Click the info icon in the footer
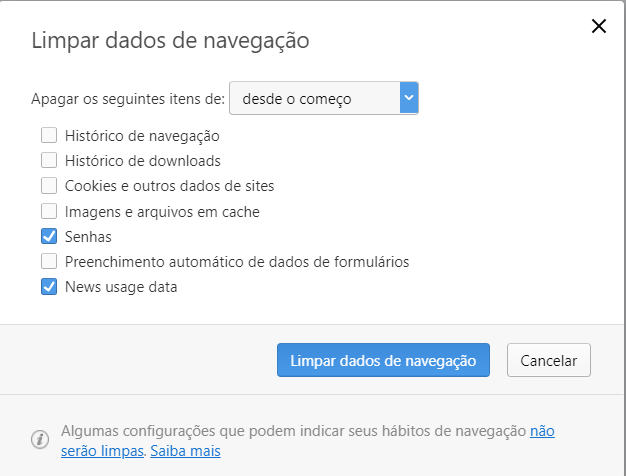This screenshot has width=626, height=476. (x=40, y=440)
